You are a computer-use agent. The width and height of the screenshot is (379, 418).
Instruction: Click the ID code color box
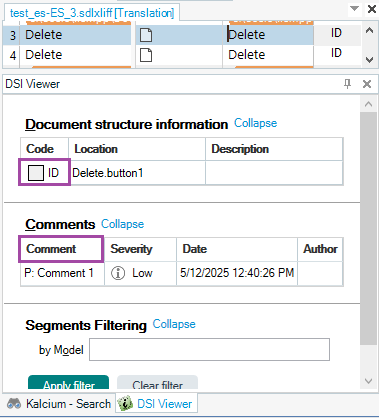(x=36, y=173)
